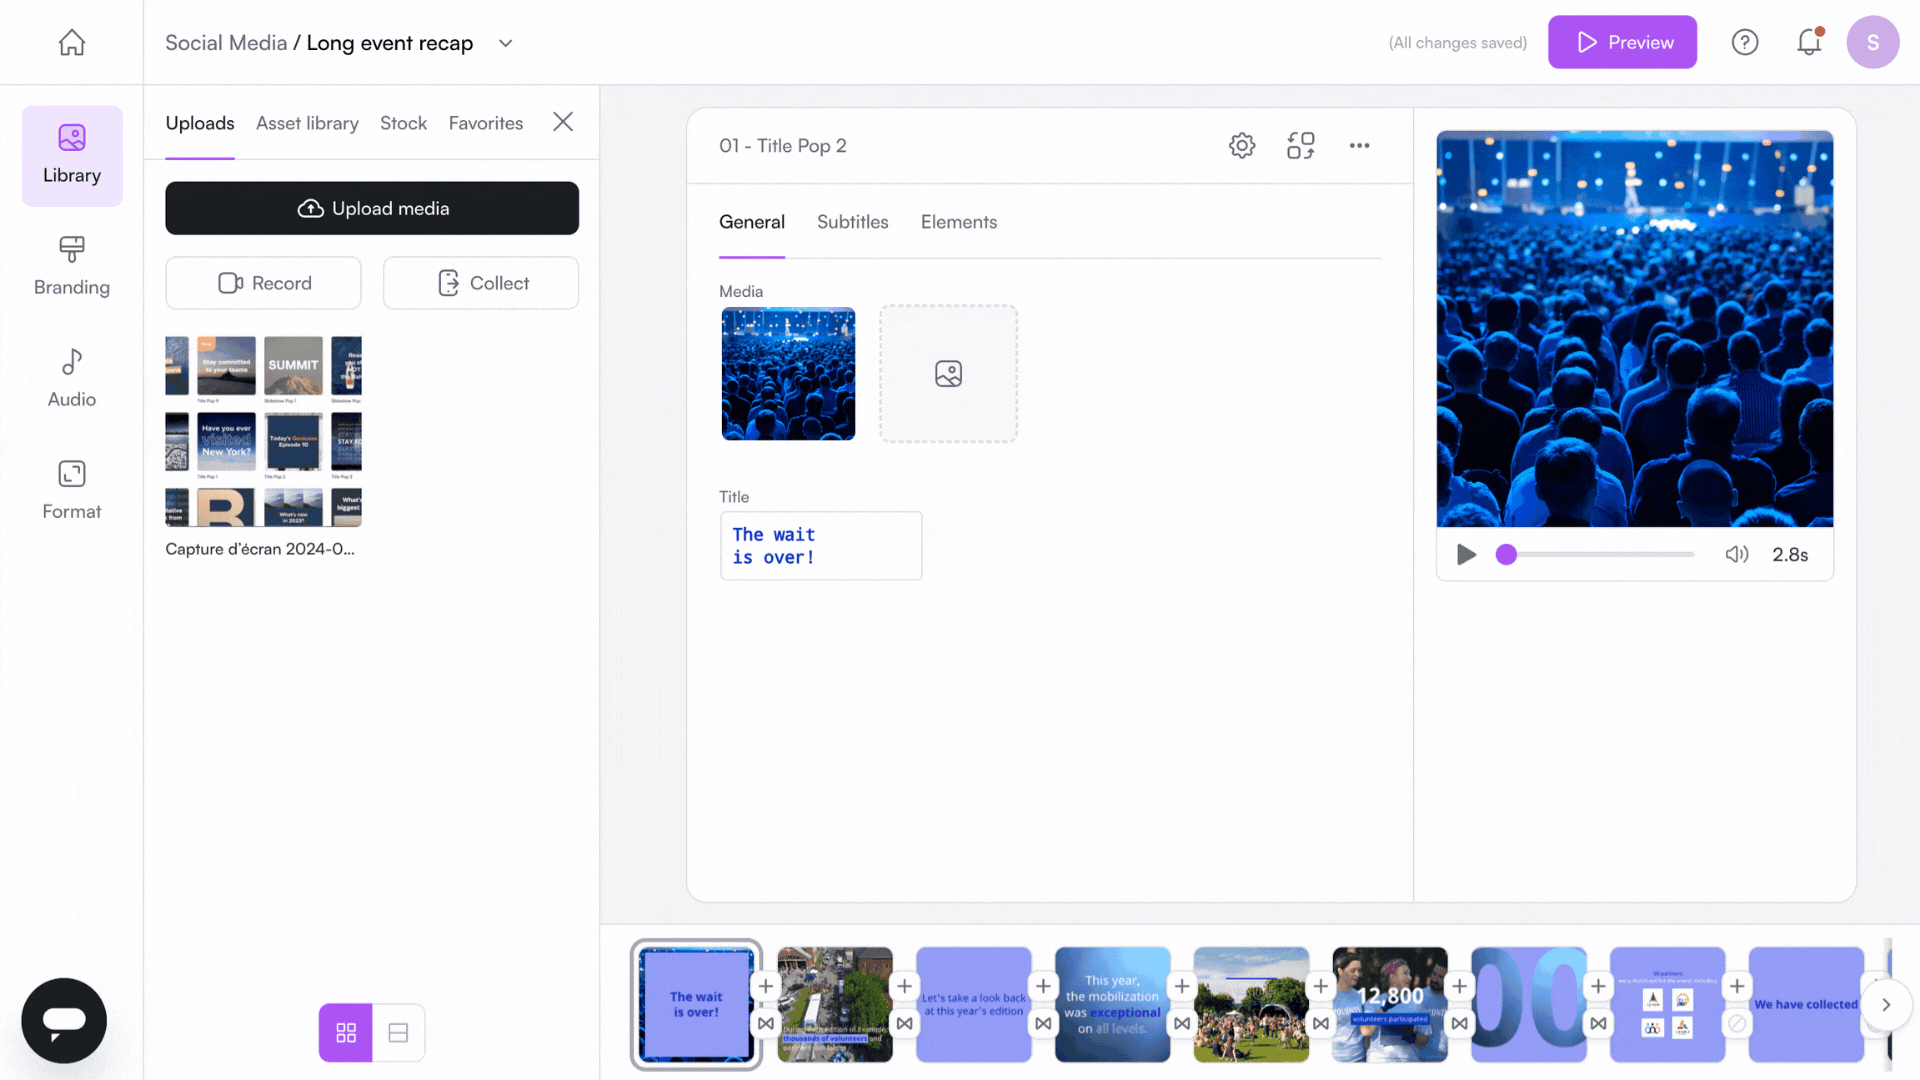Switch to the Favorites tab
1920x1080 pixels.
486,123
